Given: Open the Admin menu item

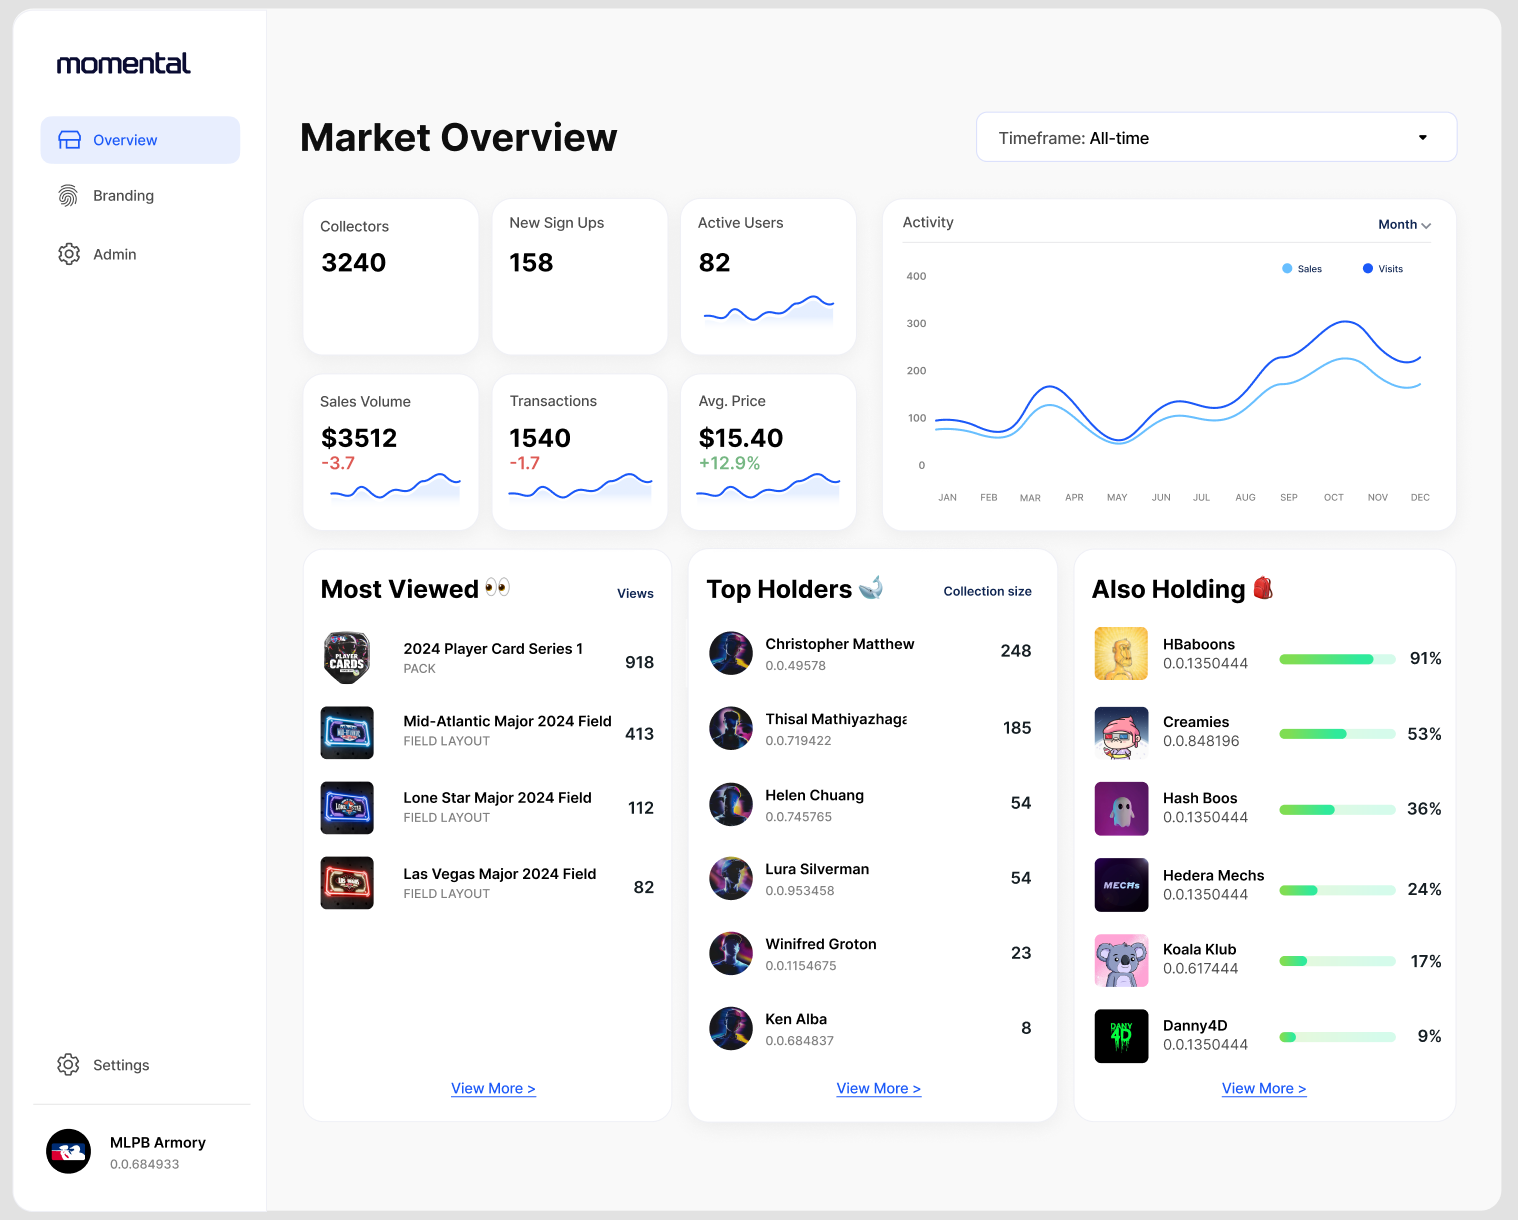Looking at the screenshot, I should (x=114, y=254).
